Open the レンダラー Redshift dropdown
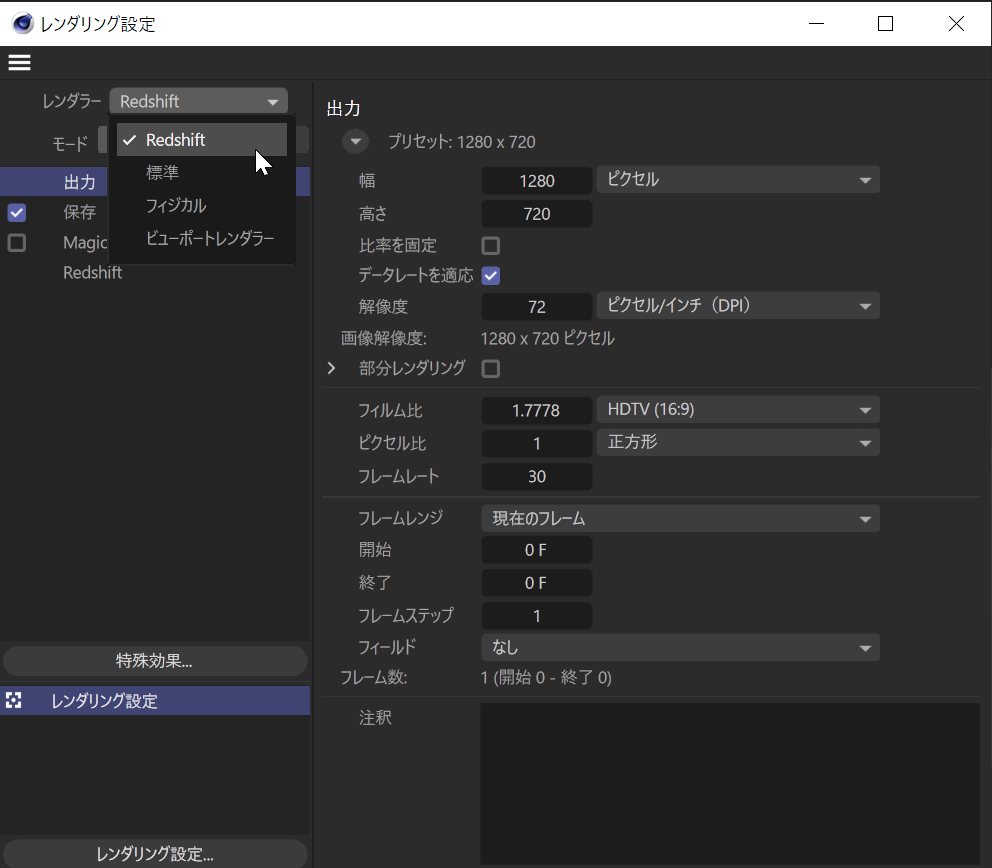Image resolution: width=992 pixels, height=868 pixels. (199, 101)
